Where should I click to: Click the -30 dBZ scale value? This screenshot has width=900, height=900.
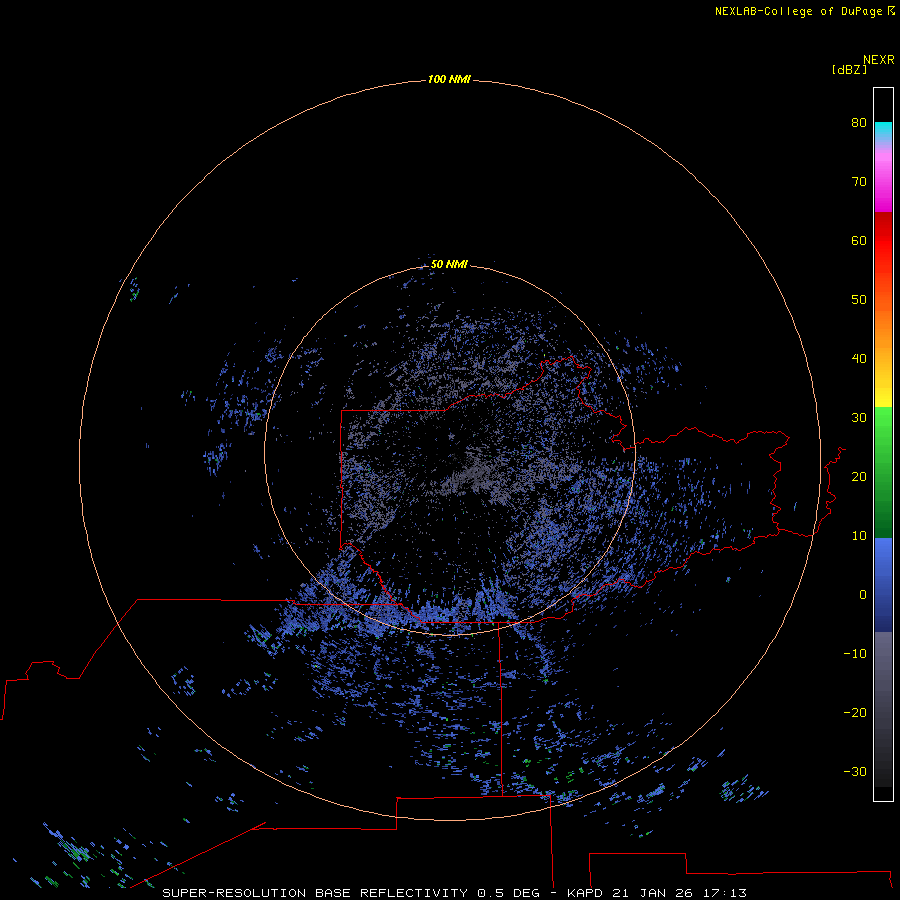(x=855, y=771)
